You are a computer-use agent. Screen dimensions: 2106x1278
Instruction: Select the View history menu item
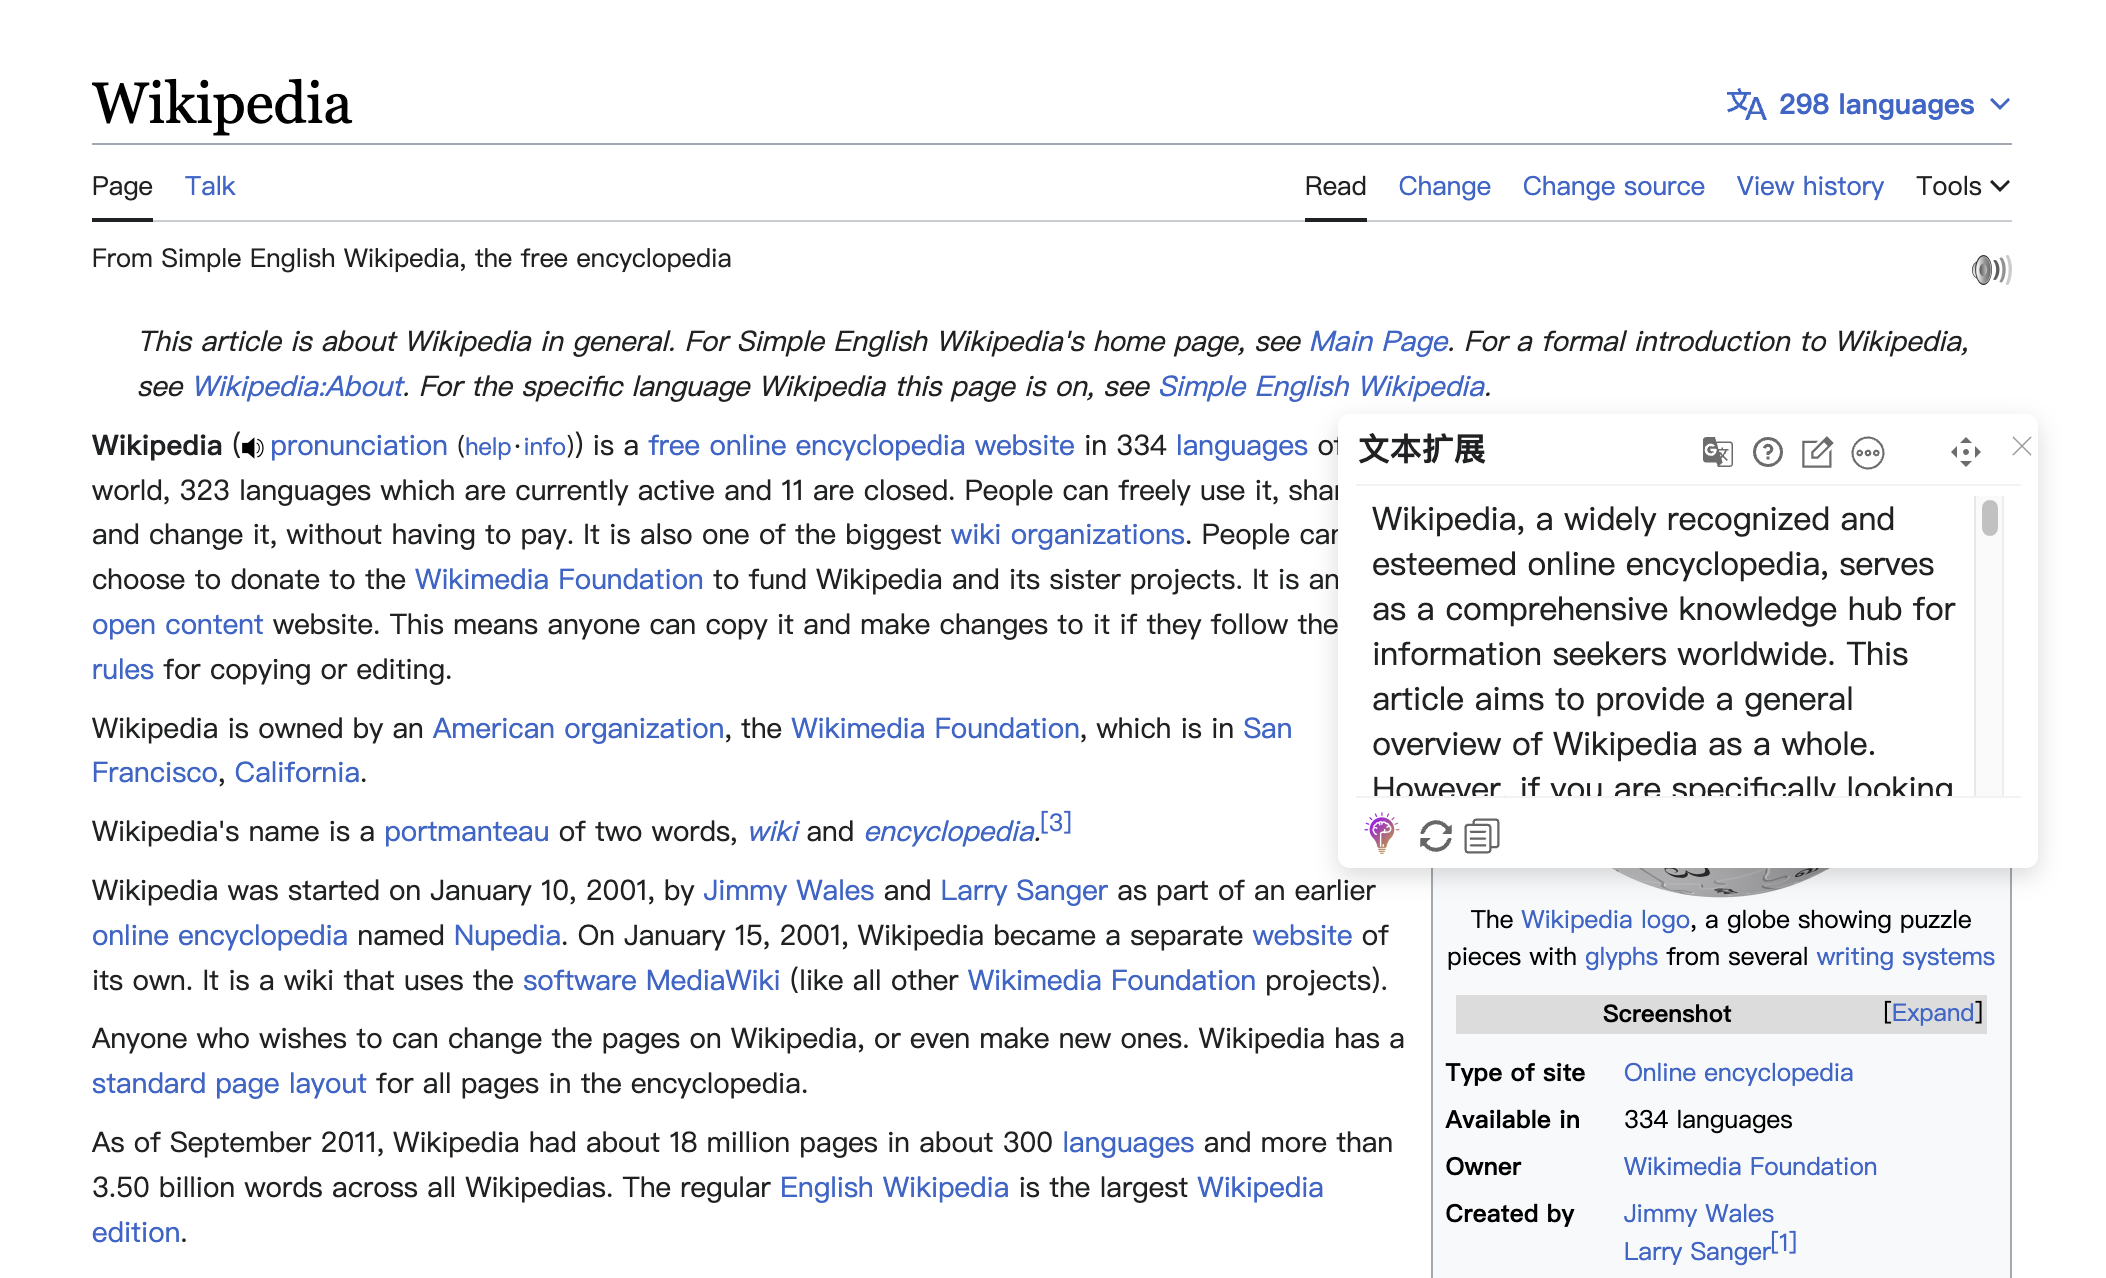pyautogui.click(x=1810, y=186)
